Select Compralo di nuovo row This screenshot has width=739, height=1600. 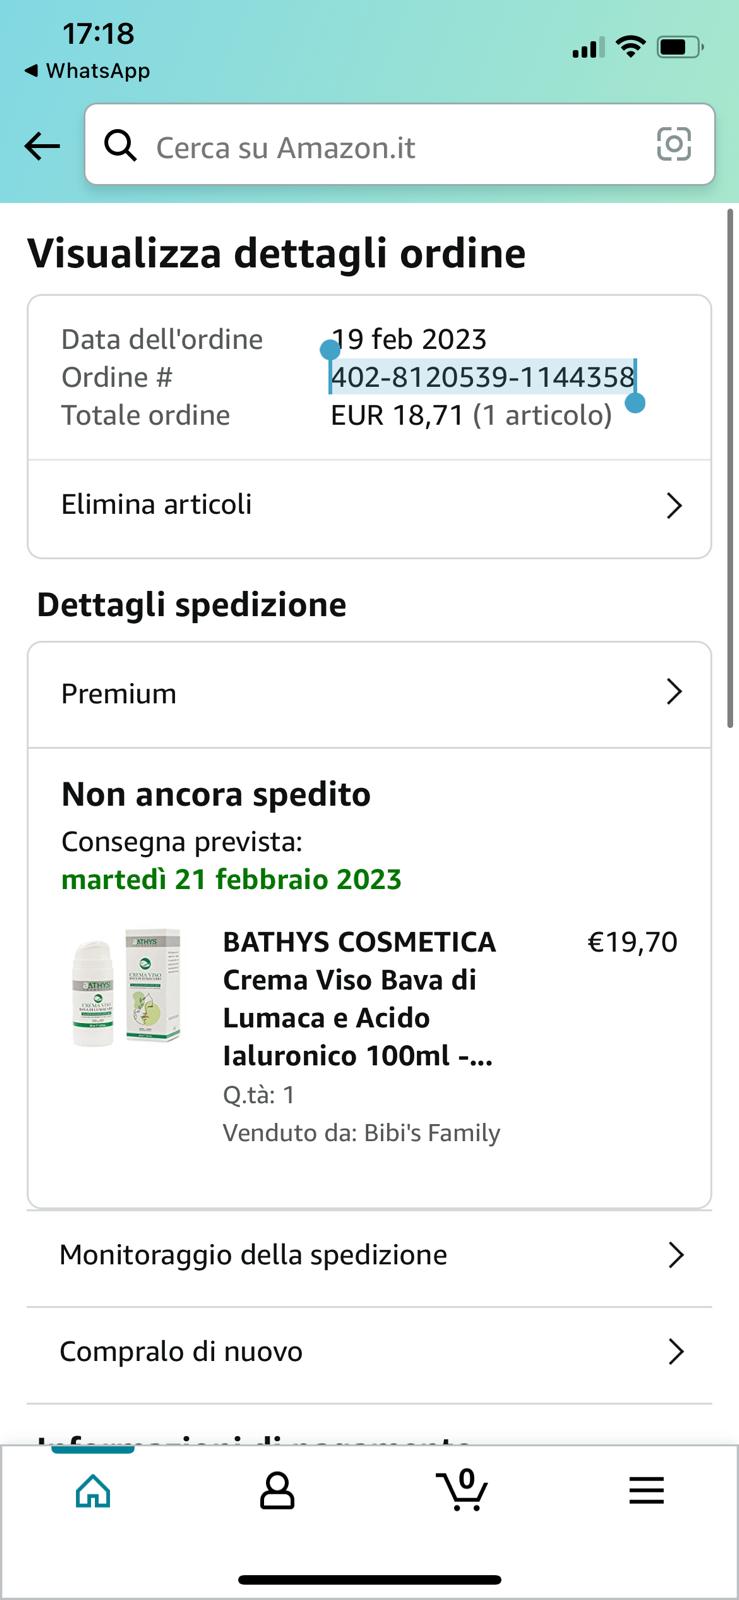click(x=369, y=1353)
